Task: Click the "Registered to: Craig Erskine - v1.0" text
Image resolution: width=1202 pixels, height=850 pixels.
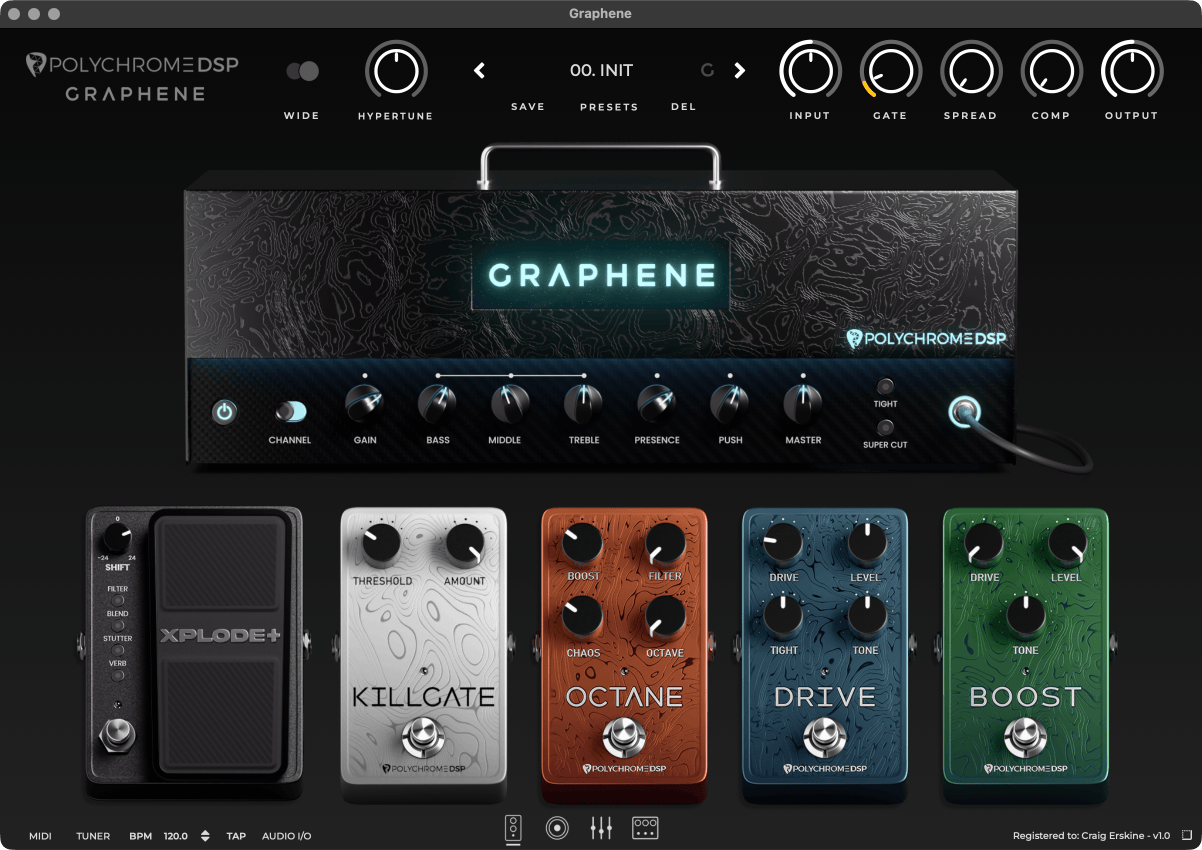Action: pyautogui.click(x=1091, y=836)
